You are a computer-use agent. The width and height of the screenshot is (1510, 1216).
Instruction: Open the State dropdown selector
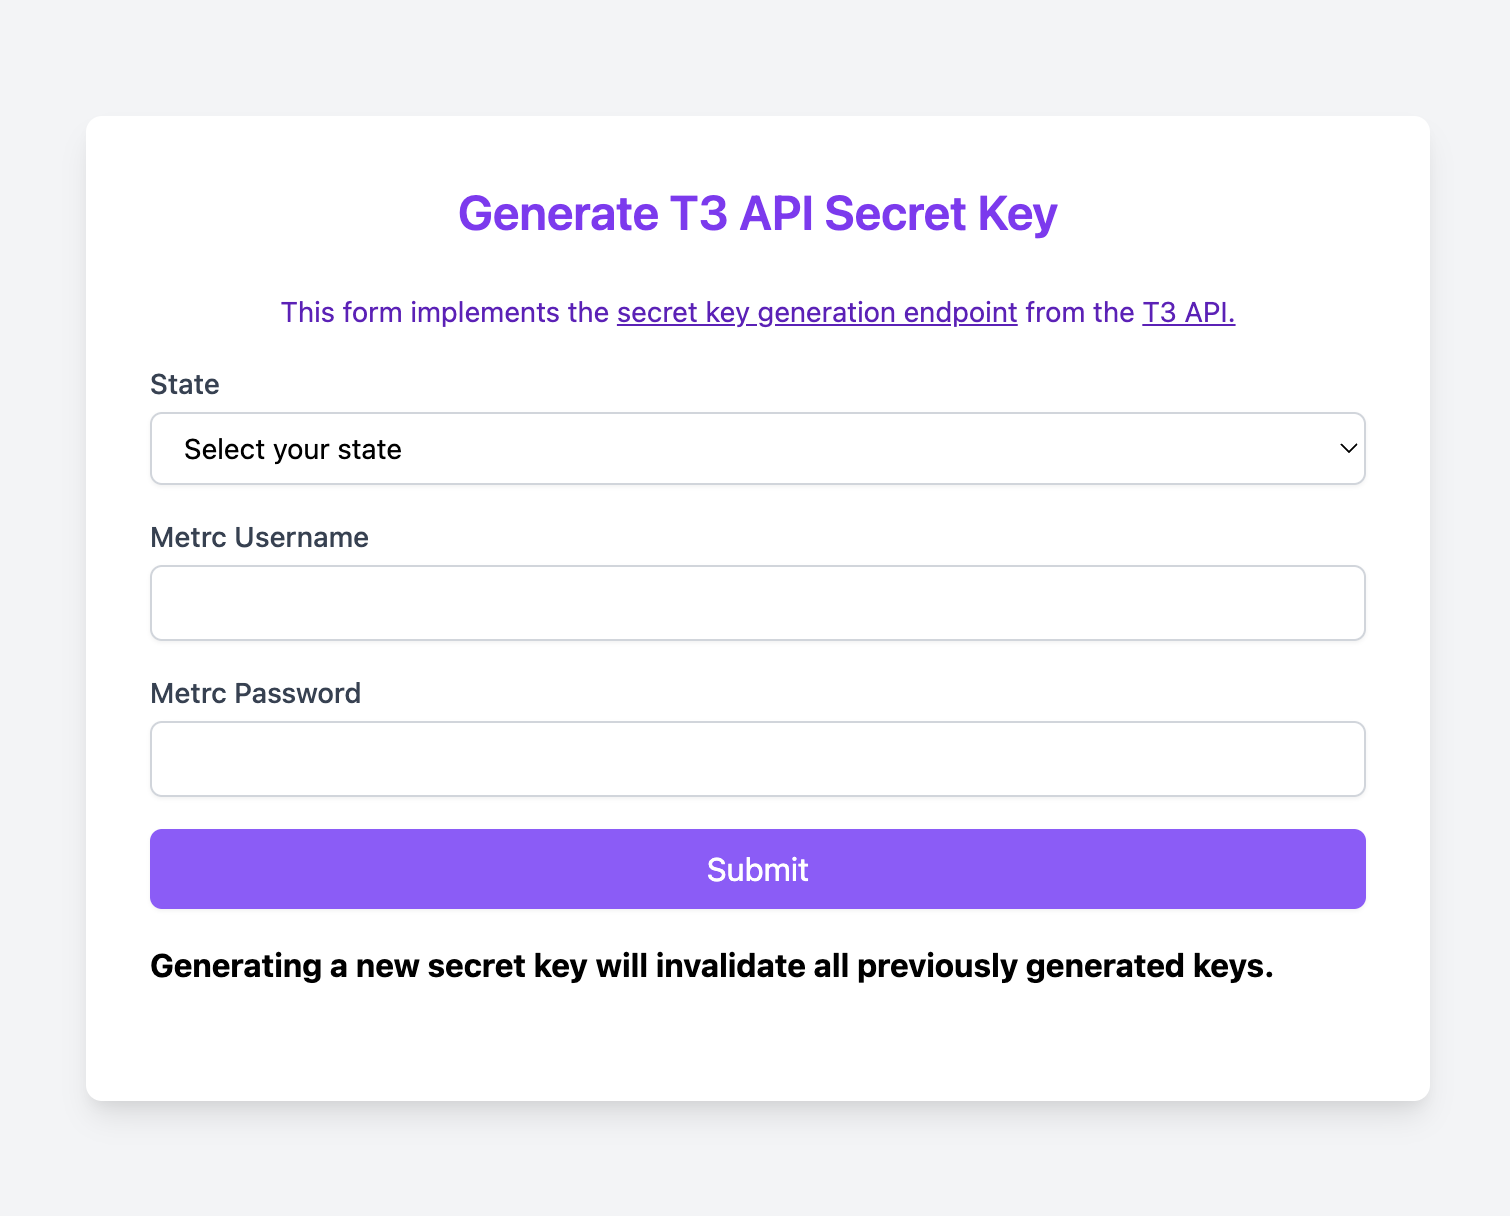pos(757,449)
